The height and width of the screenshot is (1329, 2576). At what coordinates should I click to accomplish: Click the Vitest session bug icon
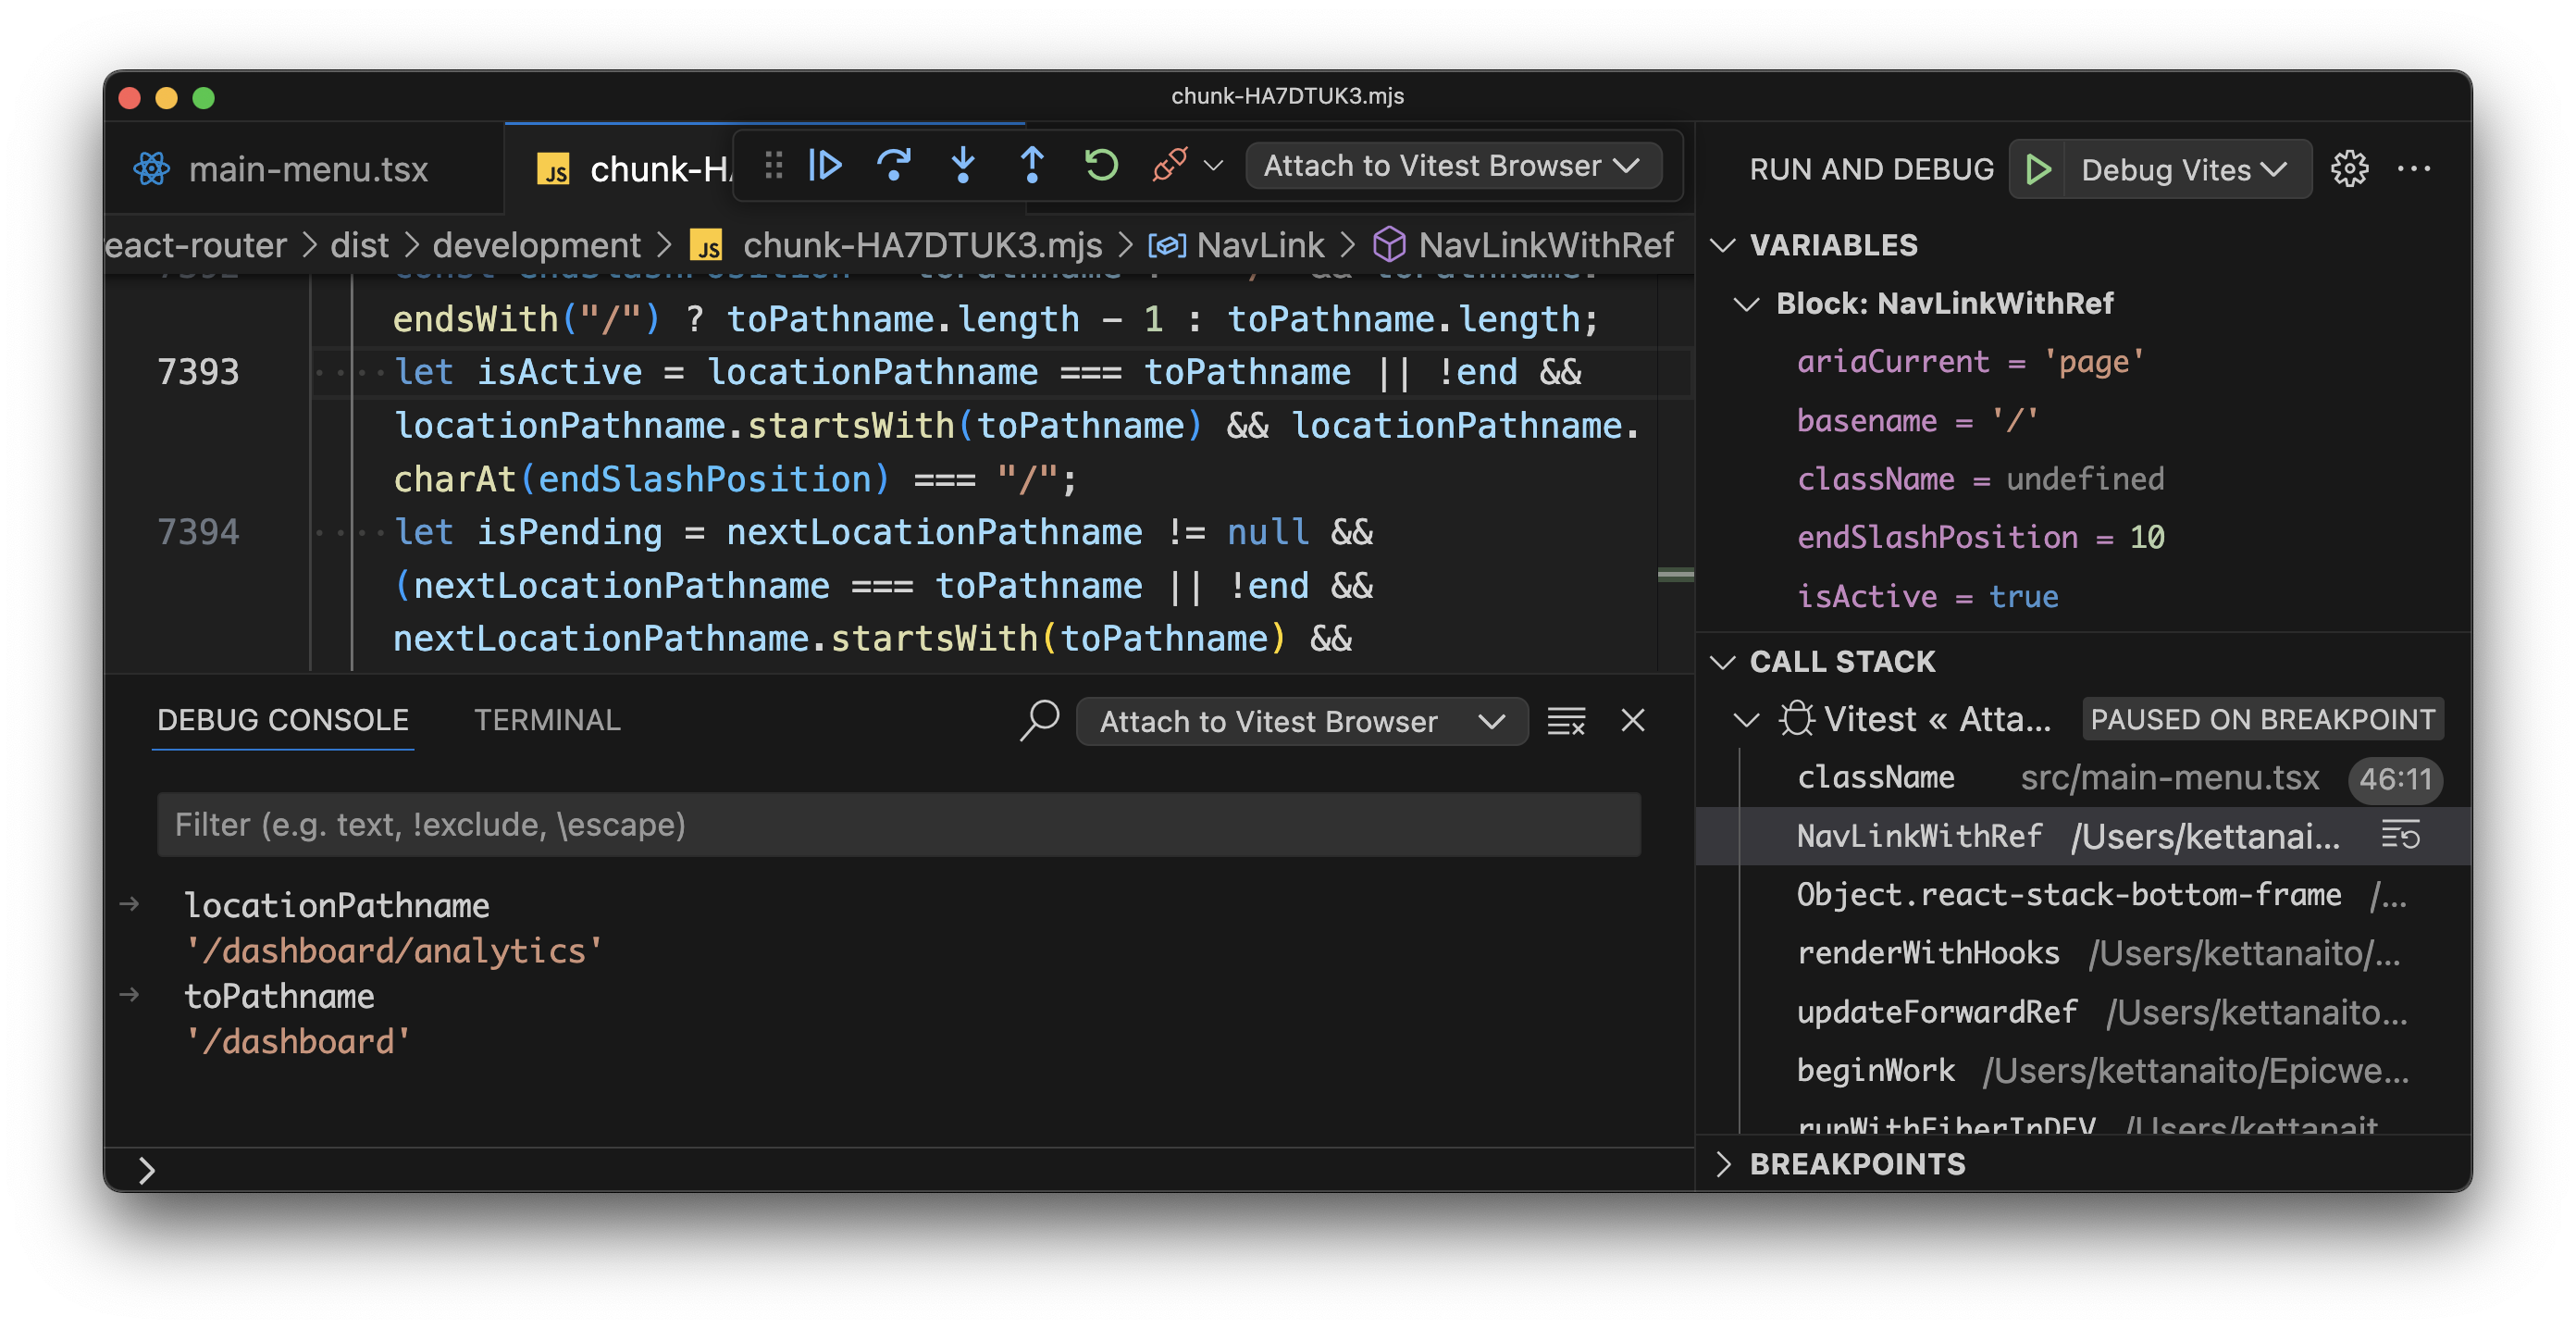(x=1796, y=719)
